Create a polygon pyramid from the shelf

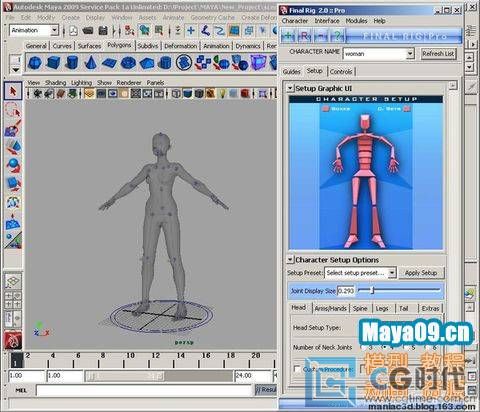(147, 62)
